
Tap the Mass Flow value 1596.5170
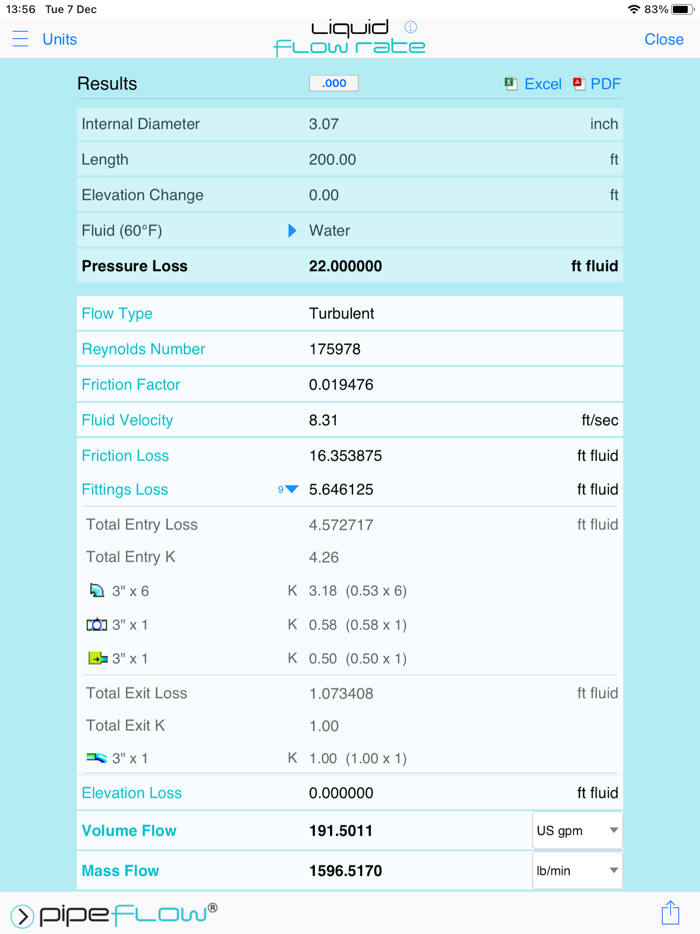(345, 871)
